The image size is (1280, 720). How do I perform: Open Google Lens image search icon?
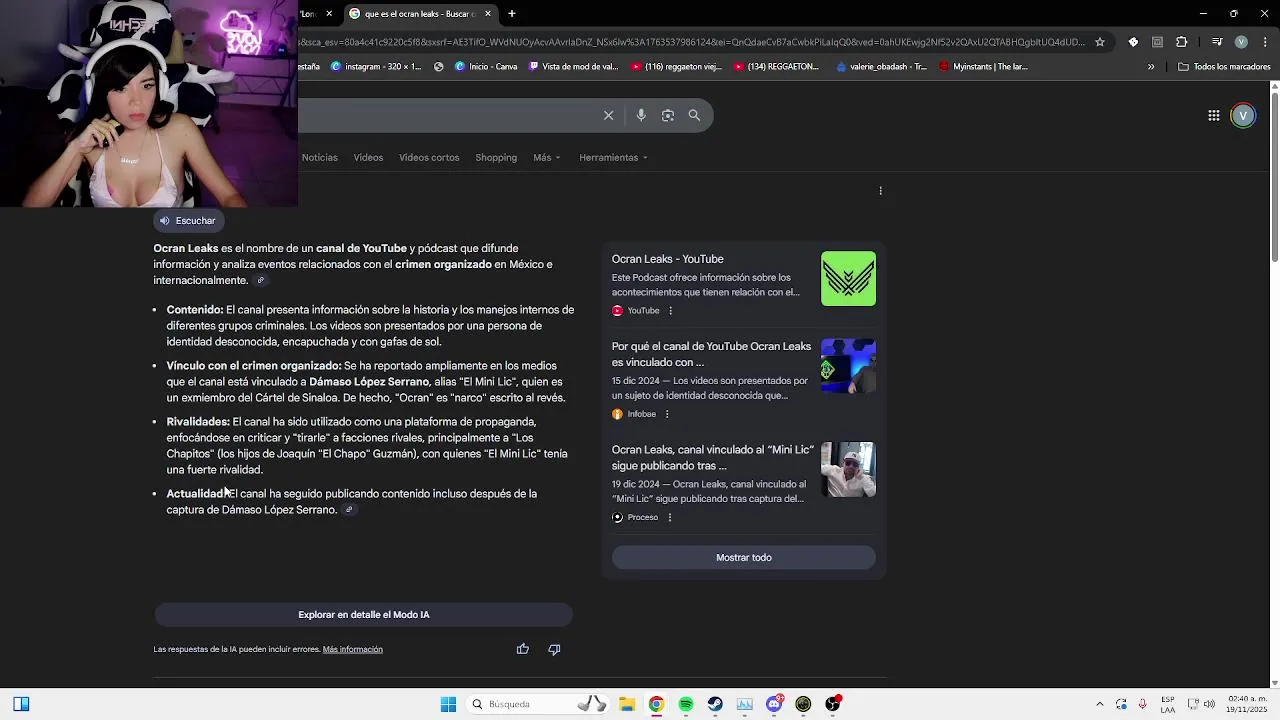click(x=668, y=115)
